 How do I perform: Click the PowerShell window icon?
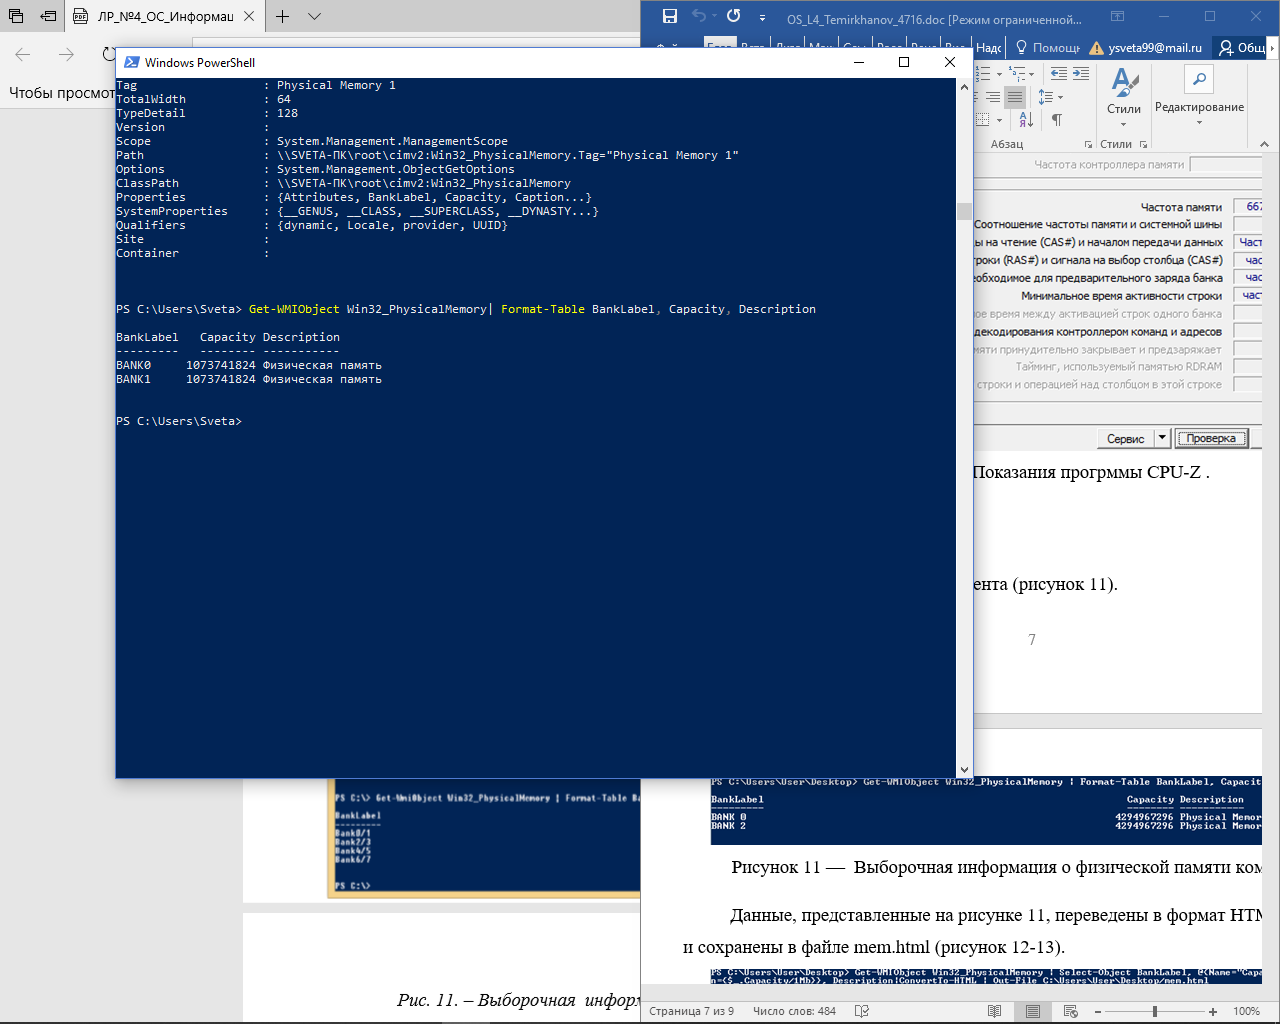(x=131, y=62)
